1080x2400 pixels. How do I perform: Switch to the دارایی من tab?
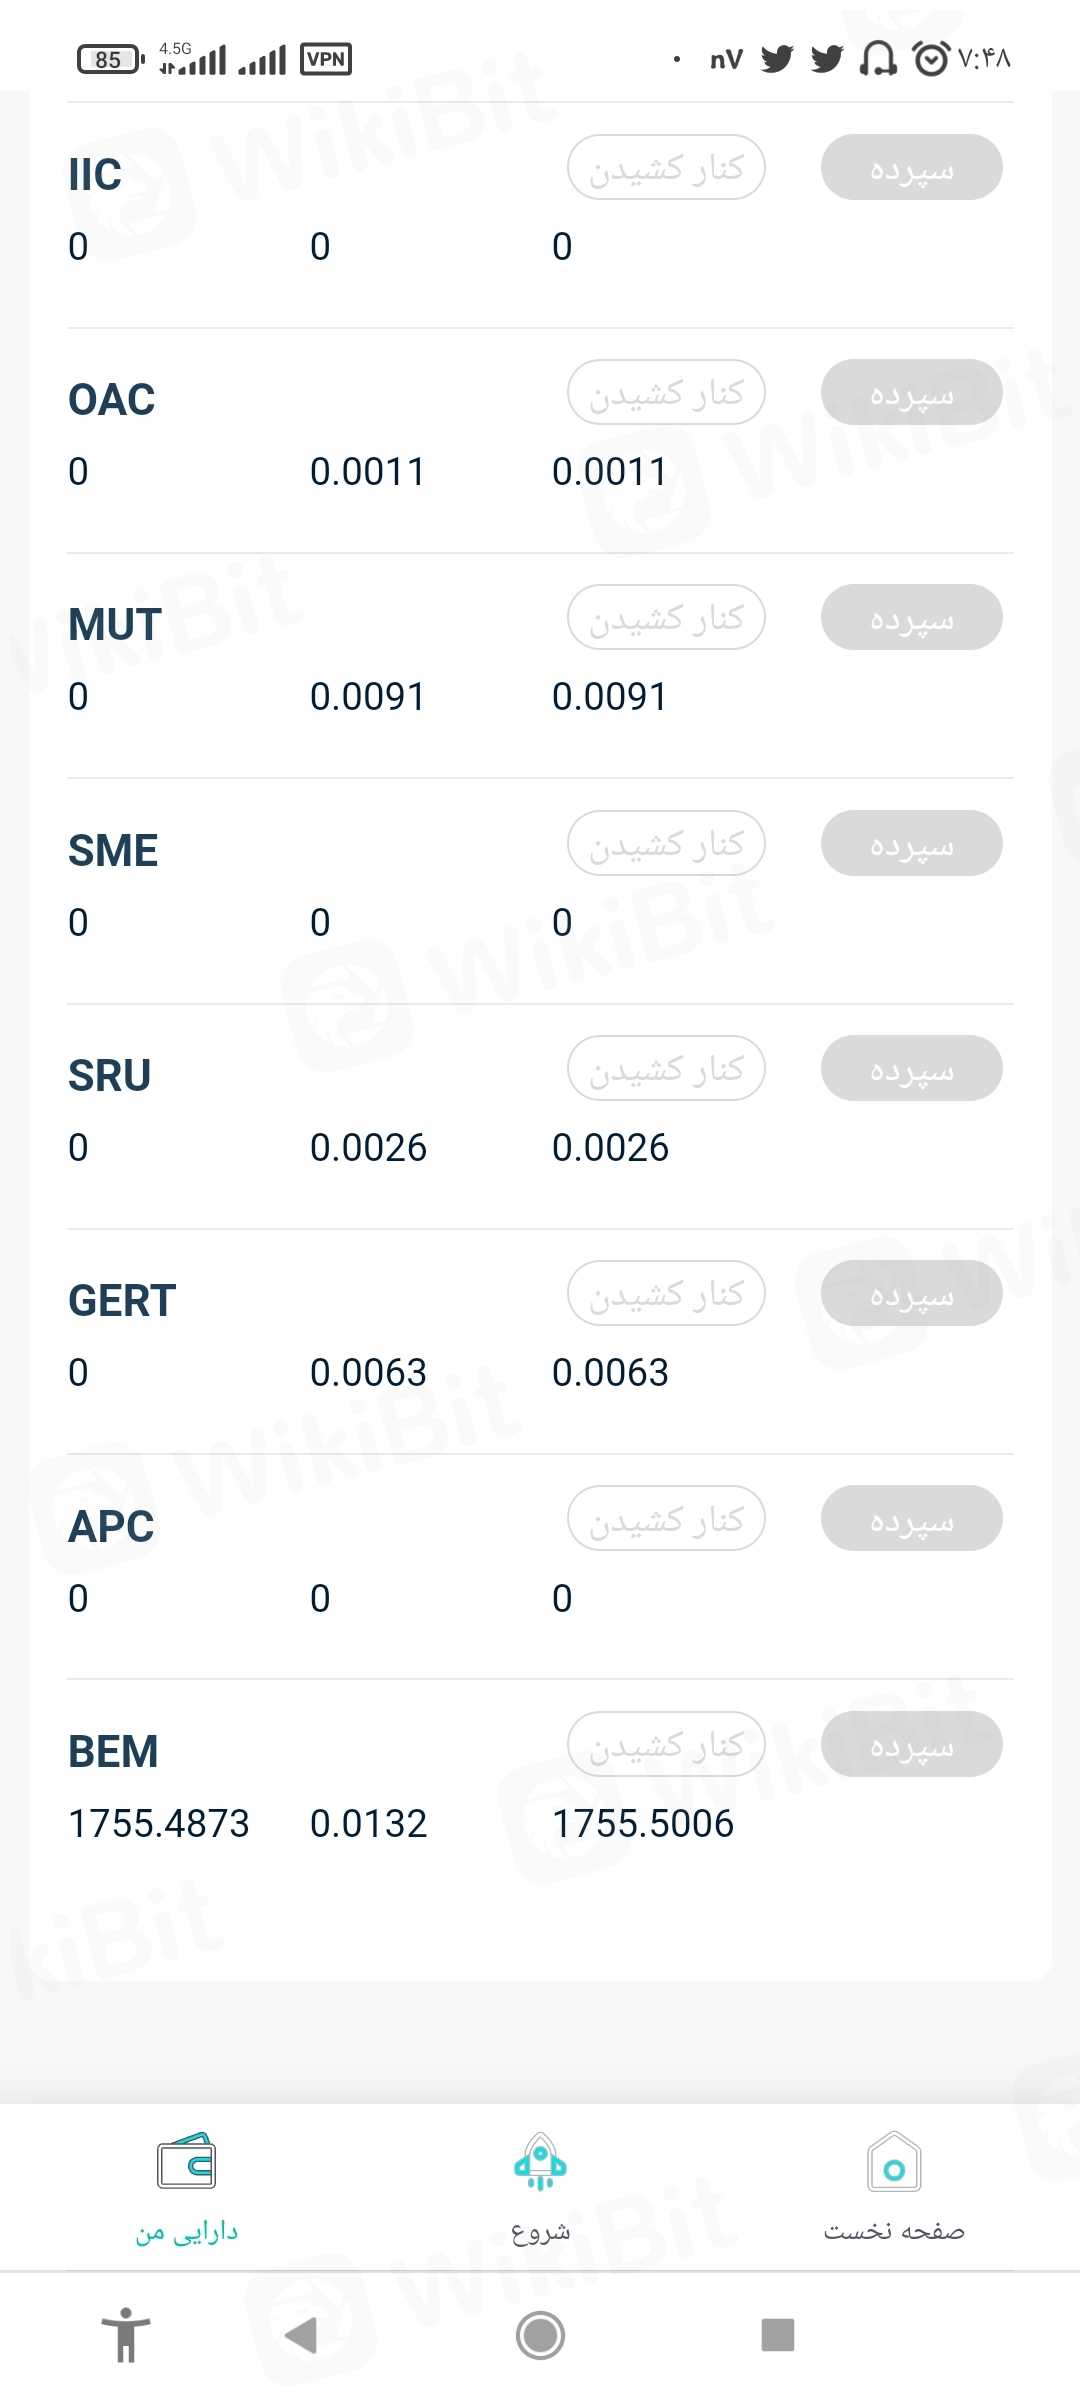187,2232
